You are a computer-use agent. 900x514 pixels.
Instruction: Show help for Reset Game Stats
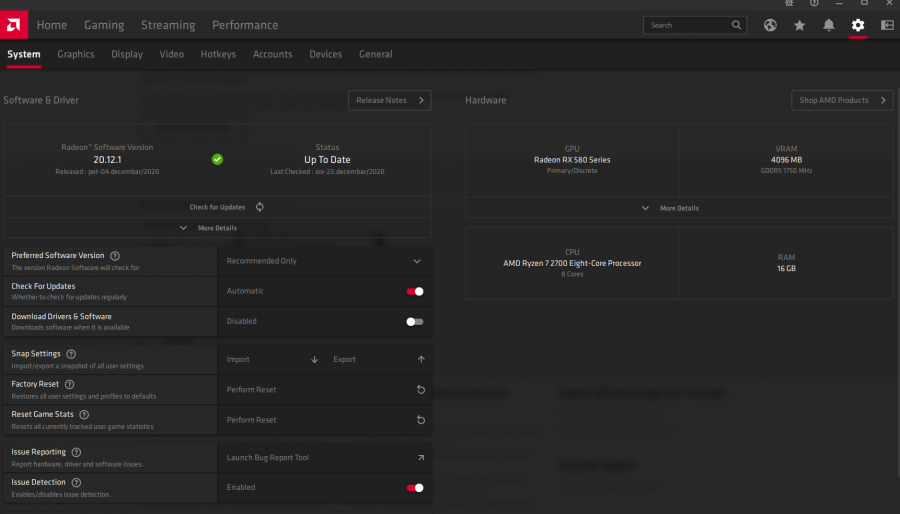click(84, 415)
